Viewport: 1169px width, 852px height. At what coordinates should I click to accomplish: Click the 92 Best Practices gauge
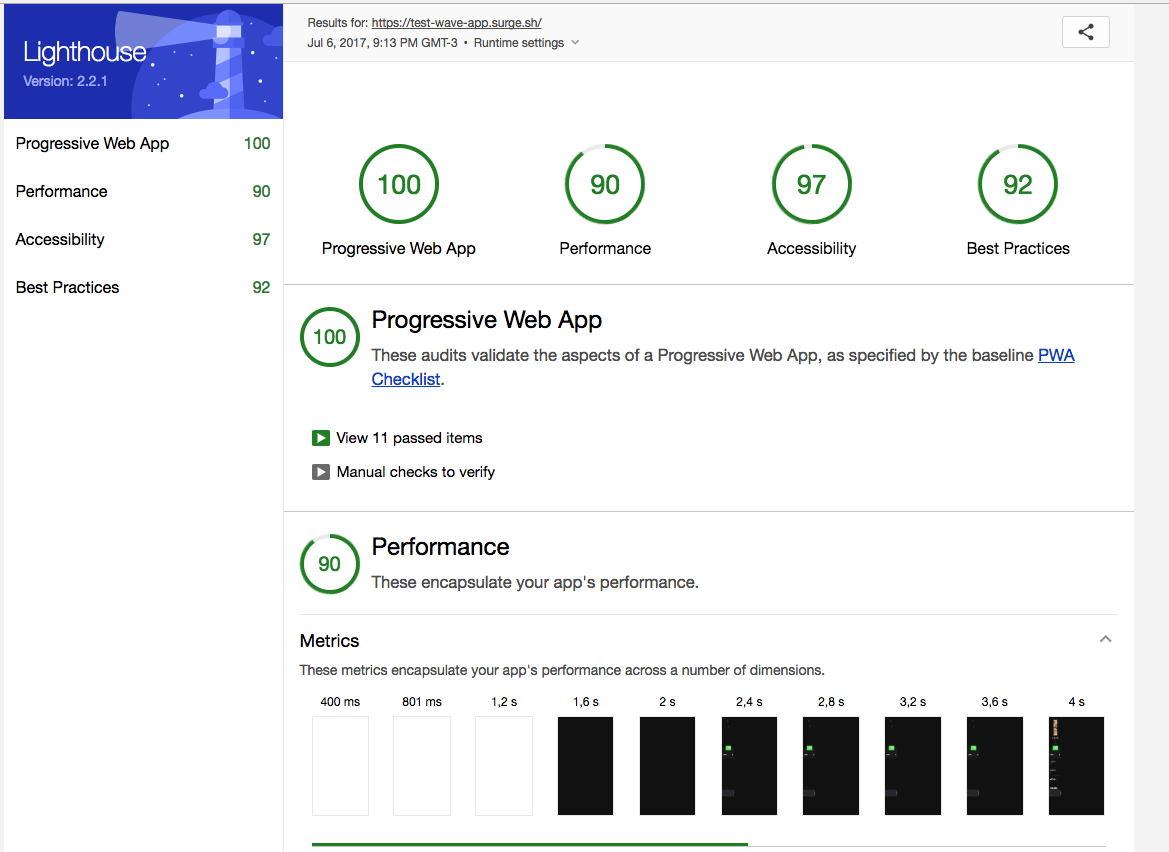pos(1018,184)
